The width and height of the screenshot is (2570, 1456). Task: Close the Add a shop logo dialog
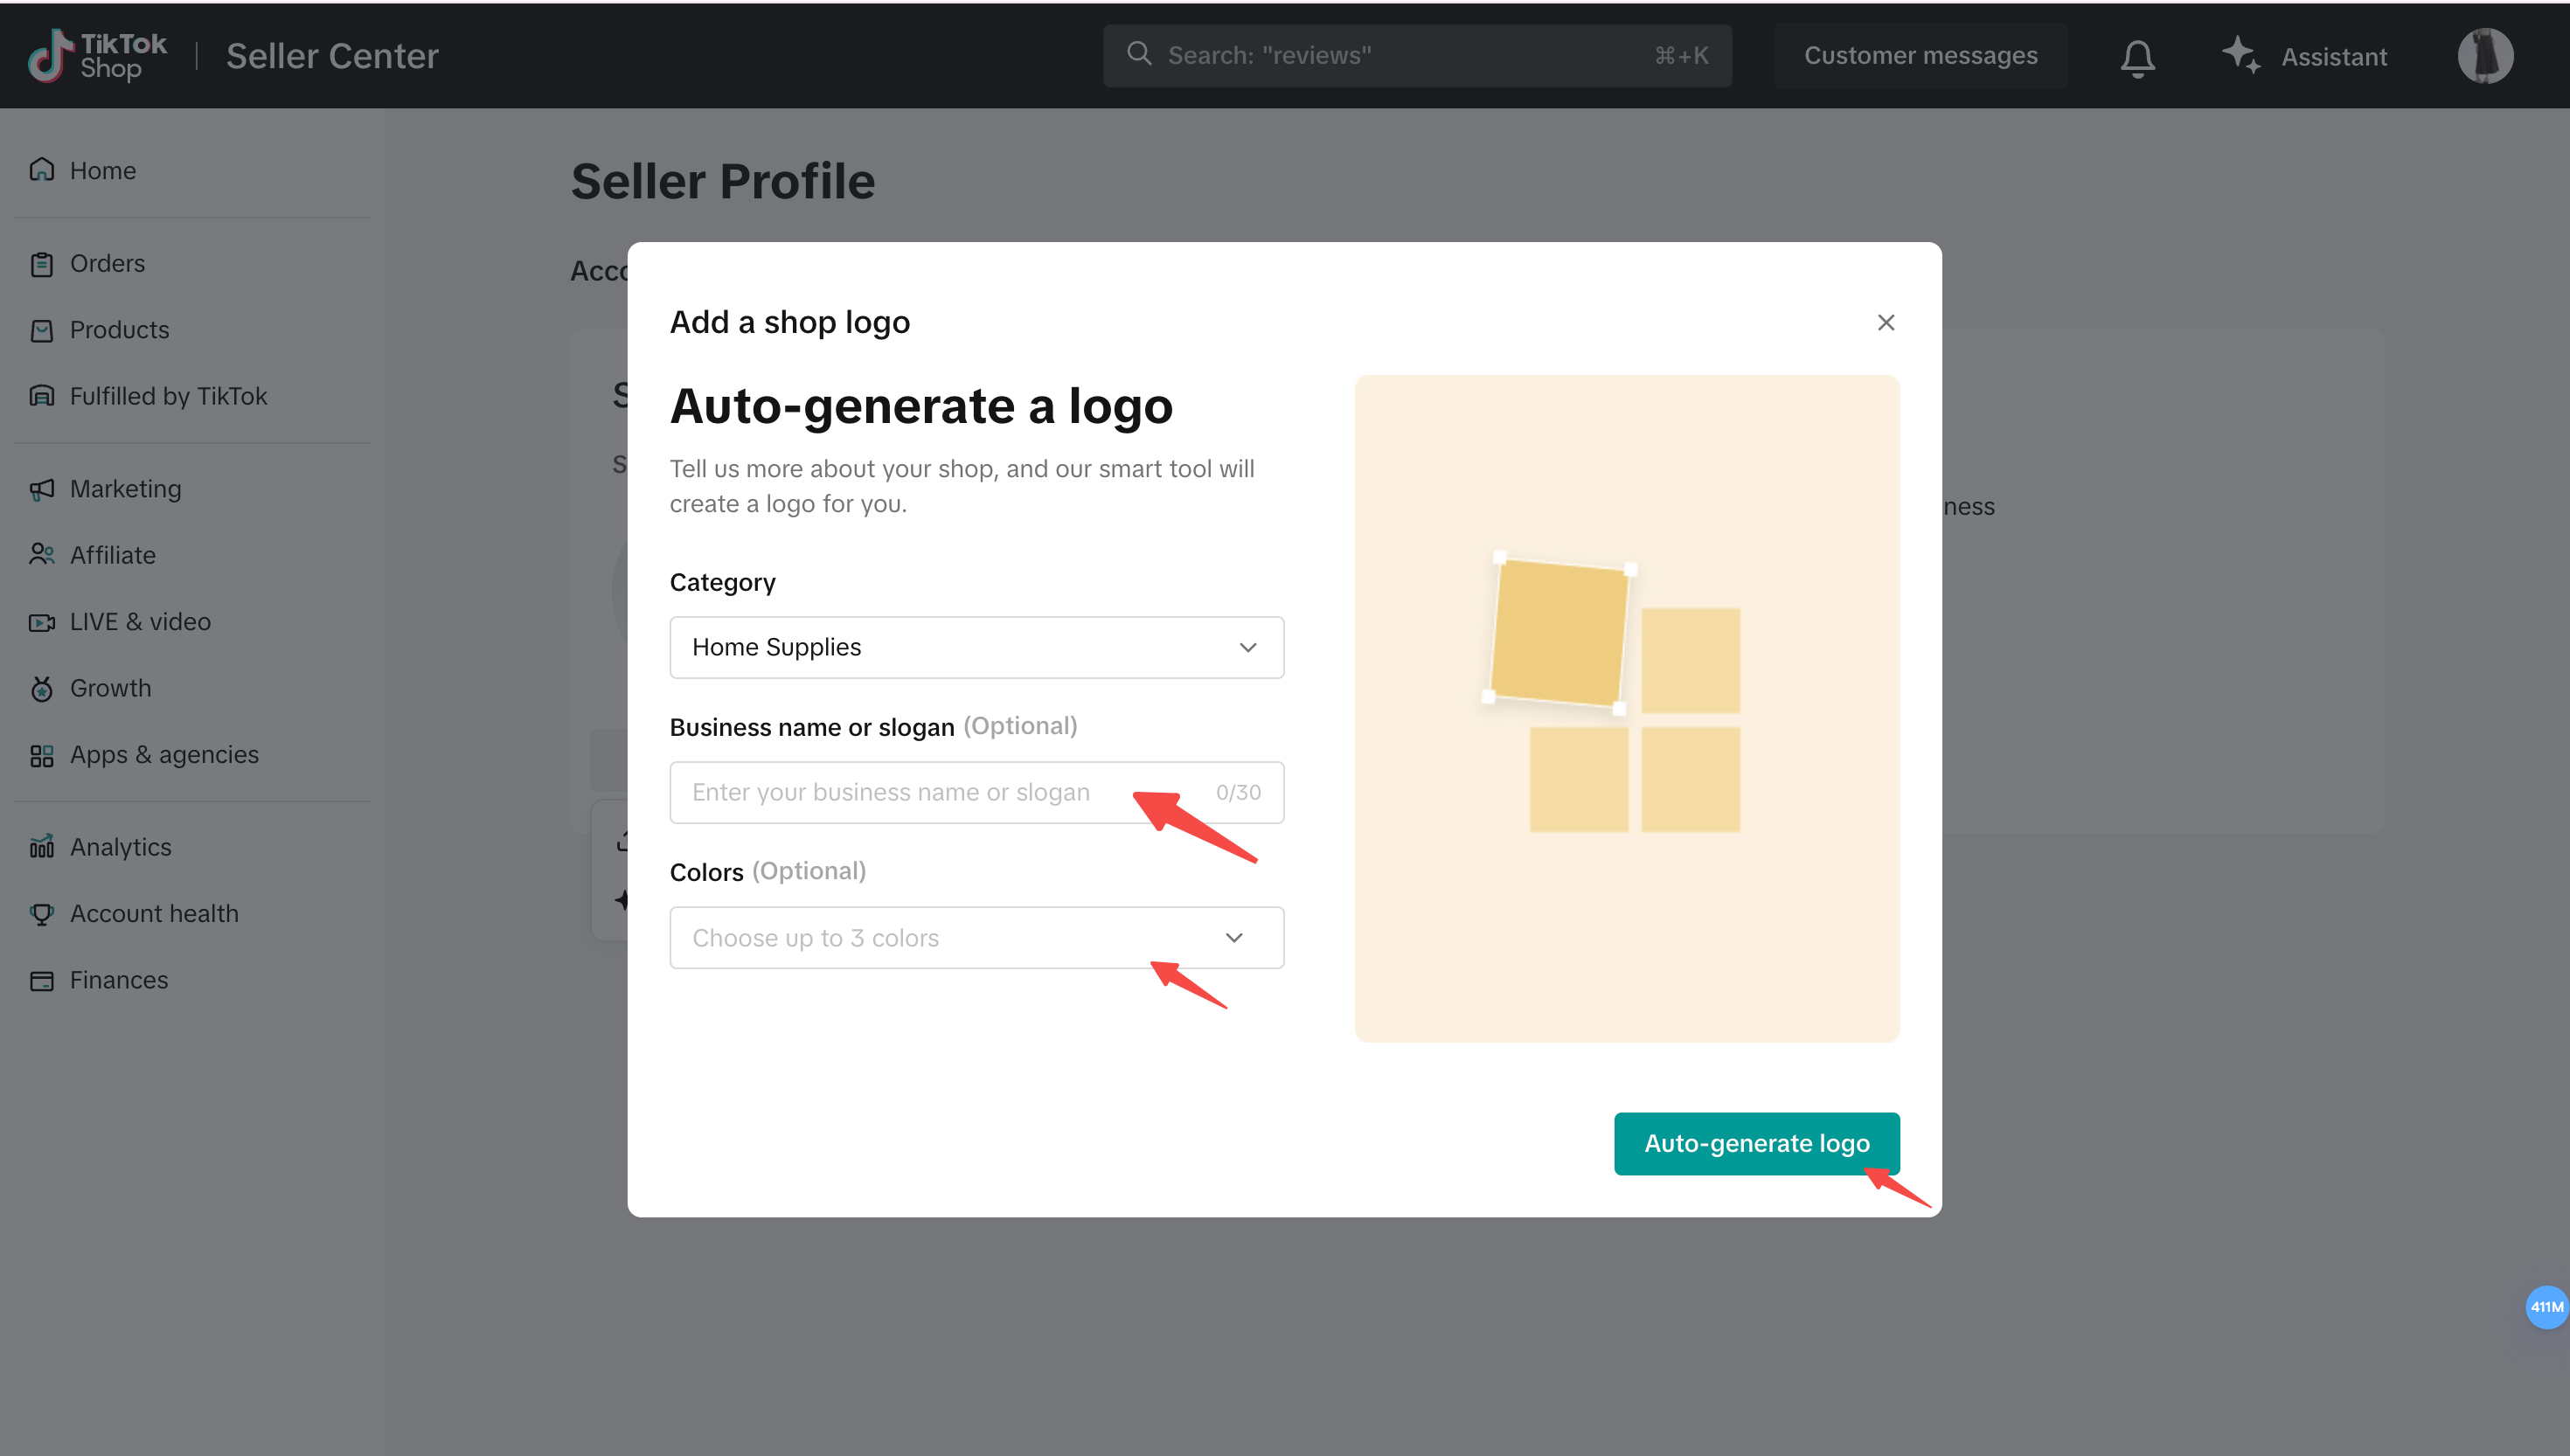tap(1886, 322)
